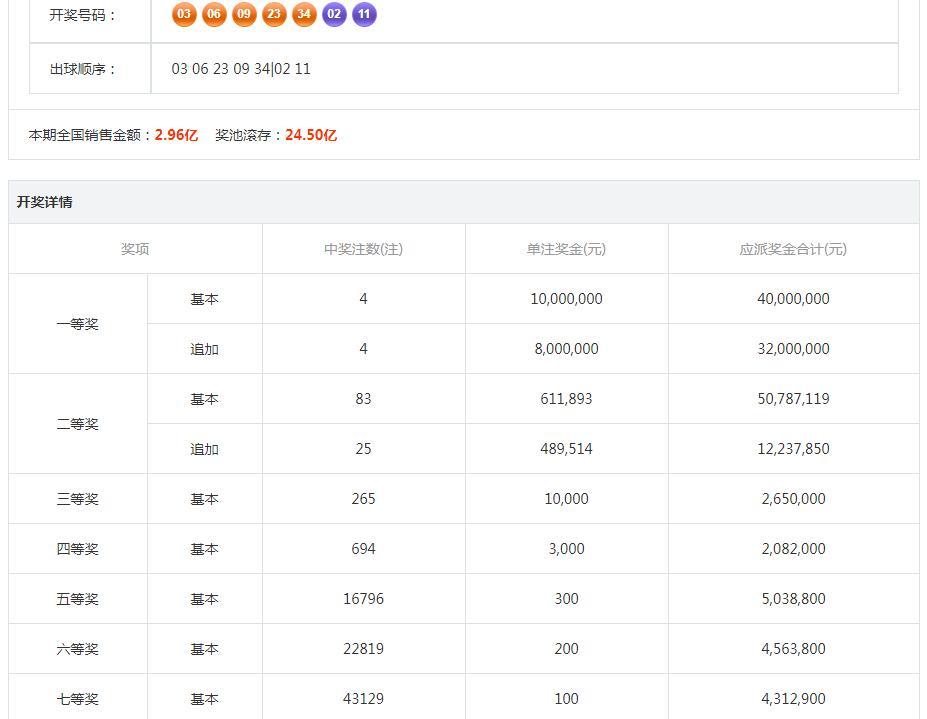This screenshot has width=927, height=719.
Task: Select the draw order text 03 06 23 09 34|02 11
Action: [x=241, y=69]
